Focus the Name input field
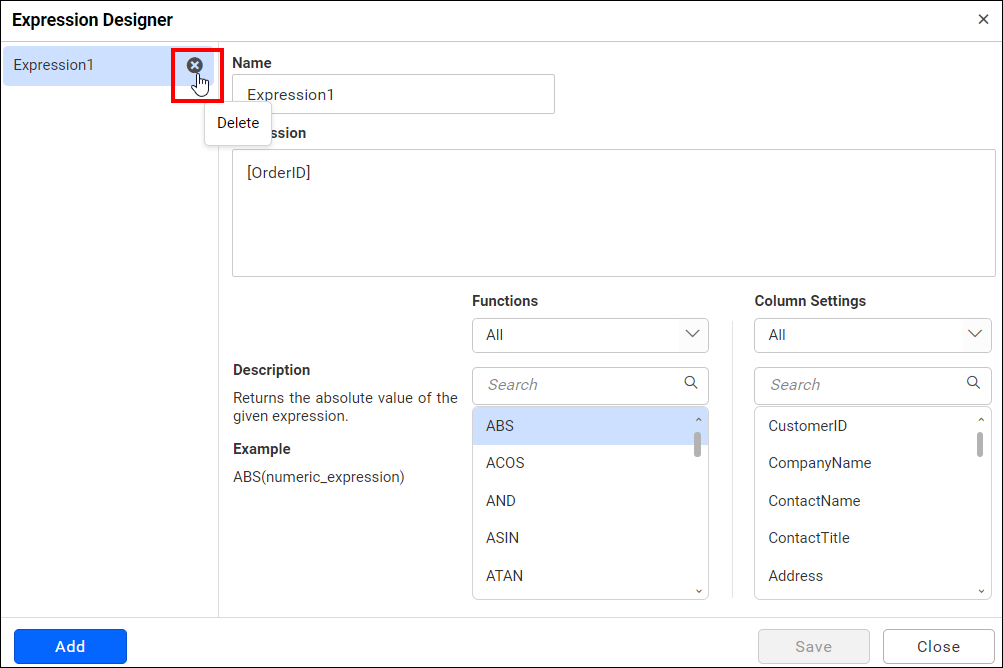1003x668 pixels. [393, 95]
